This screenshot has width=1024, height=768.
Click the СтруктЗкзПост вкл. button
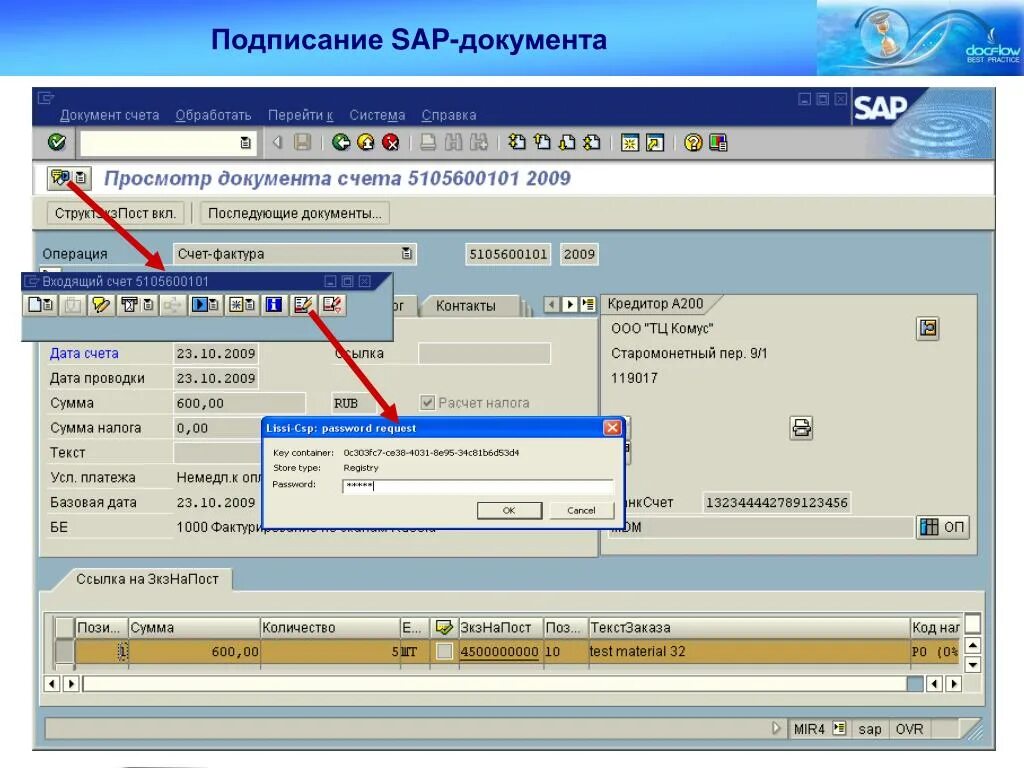coord(116,213)
